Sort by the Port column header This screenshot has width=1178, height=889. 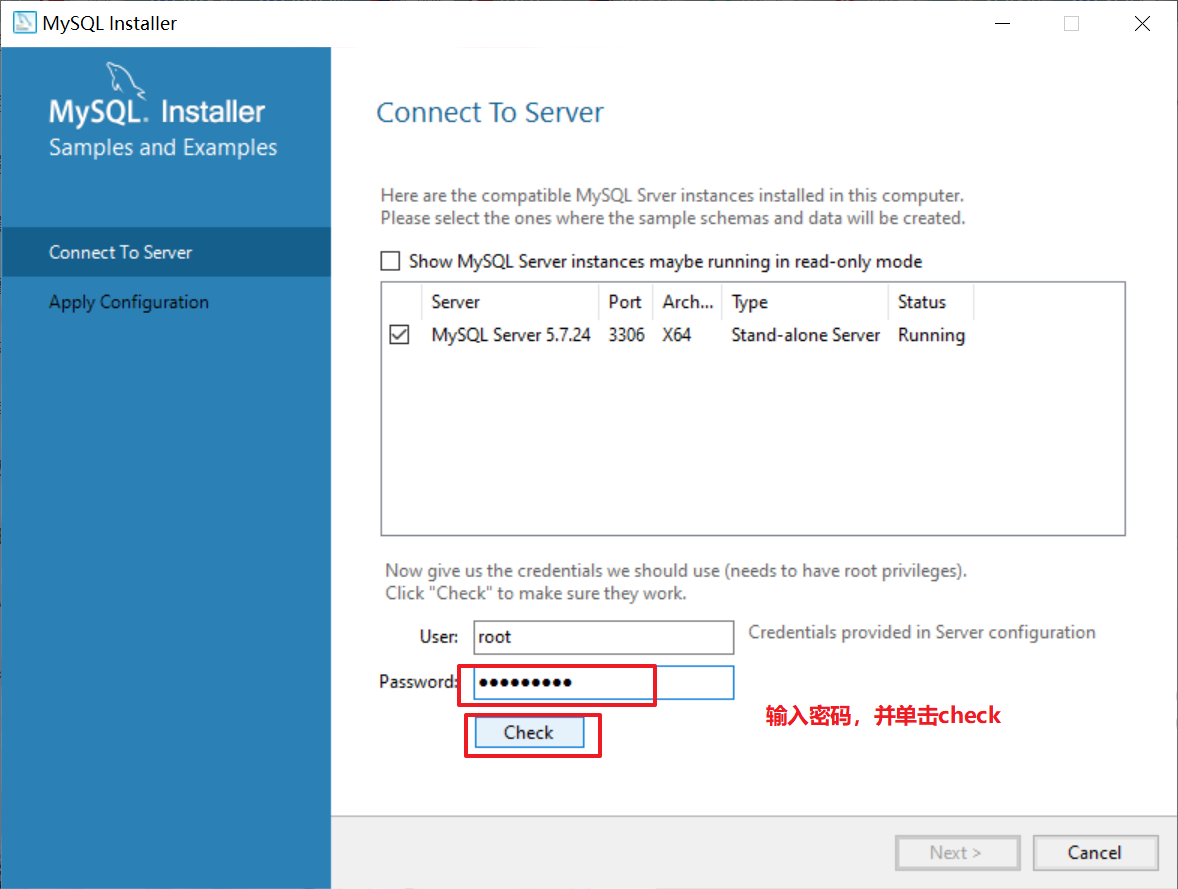point(626,302)
